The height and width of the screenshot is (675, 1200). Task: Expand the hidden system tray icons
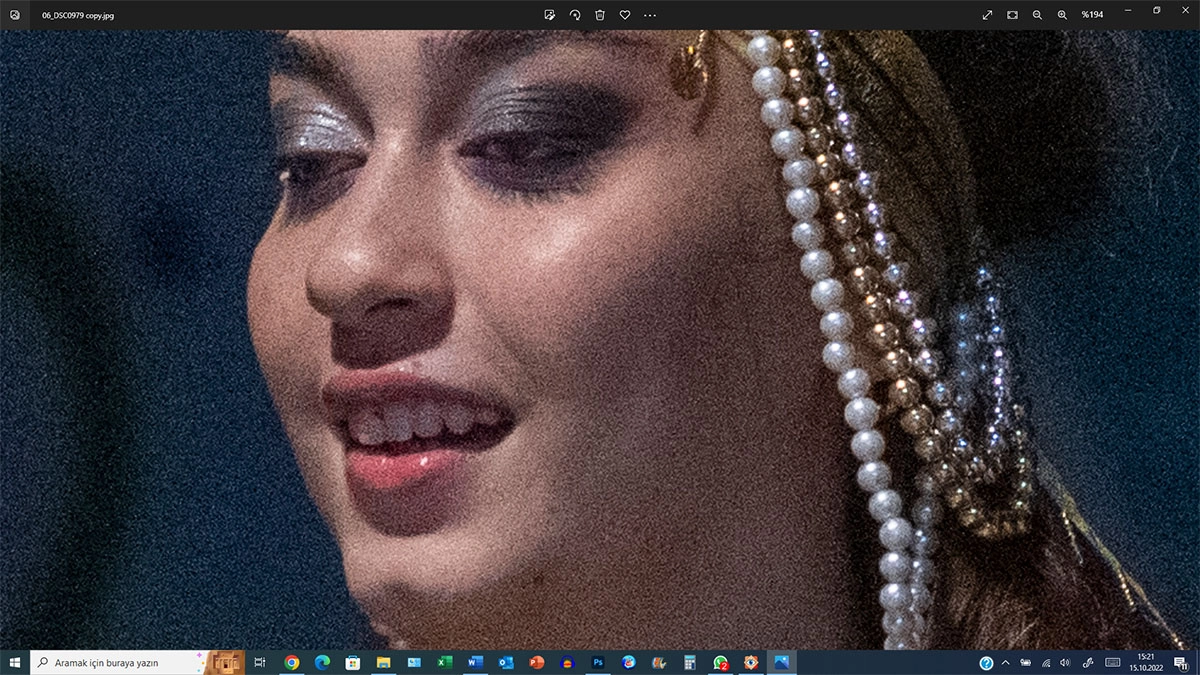pyautogui.click(x=1005, y=662)
